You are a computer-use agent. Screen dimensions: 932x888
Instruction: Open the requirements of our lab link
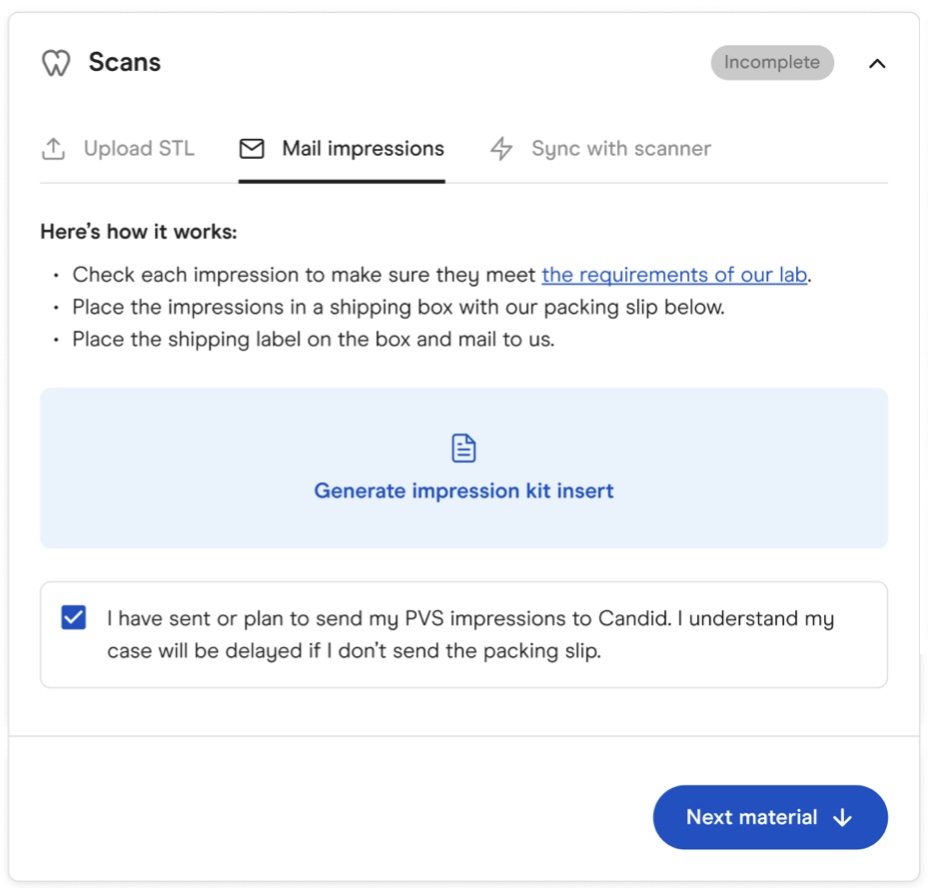674,275
